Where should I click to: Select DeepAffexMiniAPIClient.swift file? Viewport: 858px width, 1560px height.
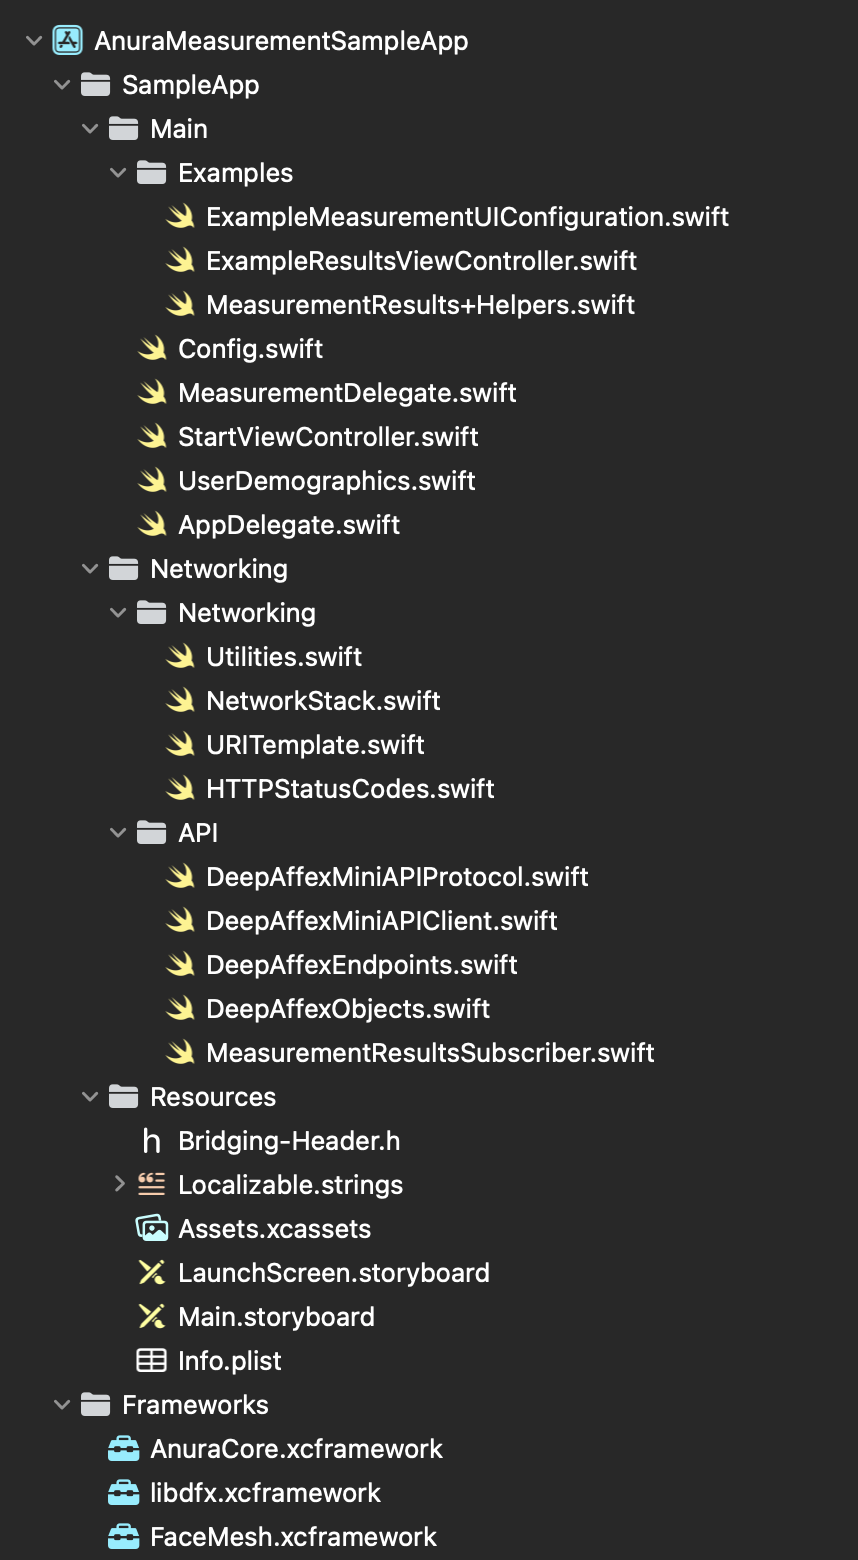coord(381,921)
